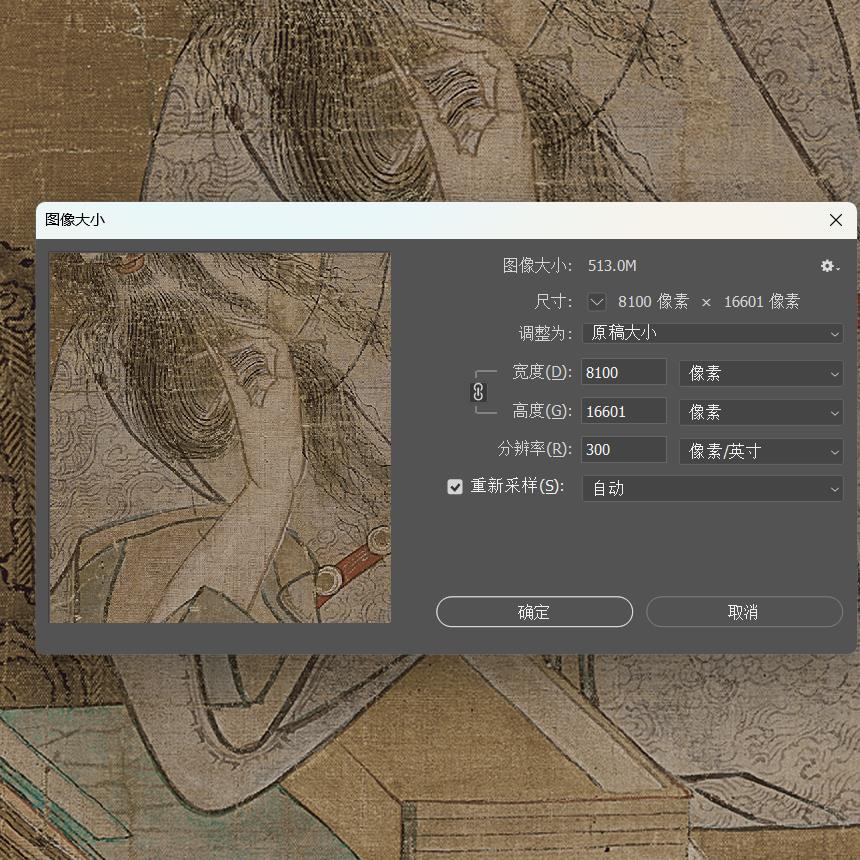Open the 分辨率 unit 像素/英寸 dropdown
The width and height of the screenshot is (860, 860).
[x=761, y=451]
